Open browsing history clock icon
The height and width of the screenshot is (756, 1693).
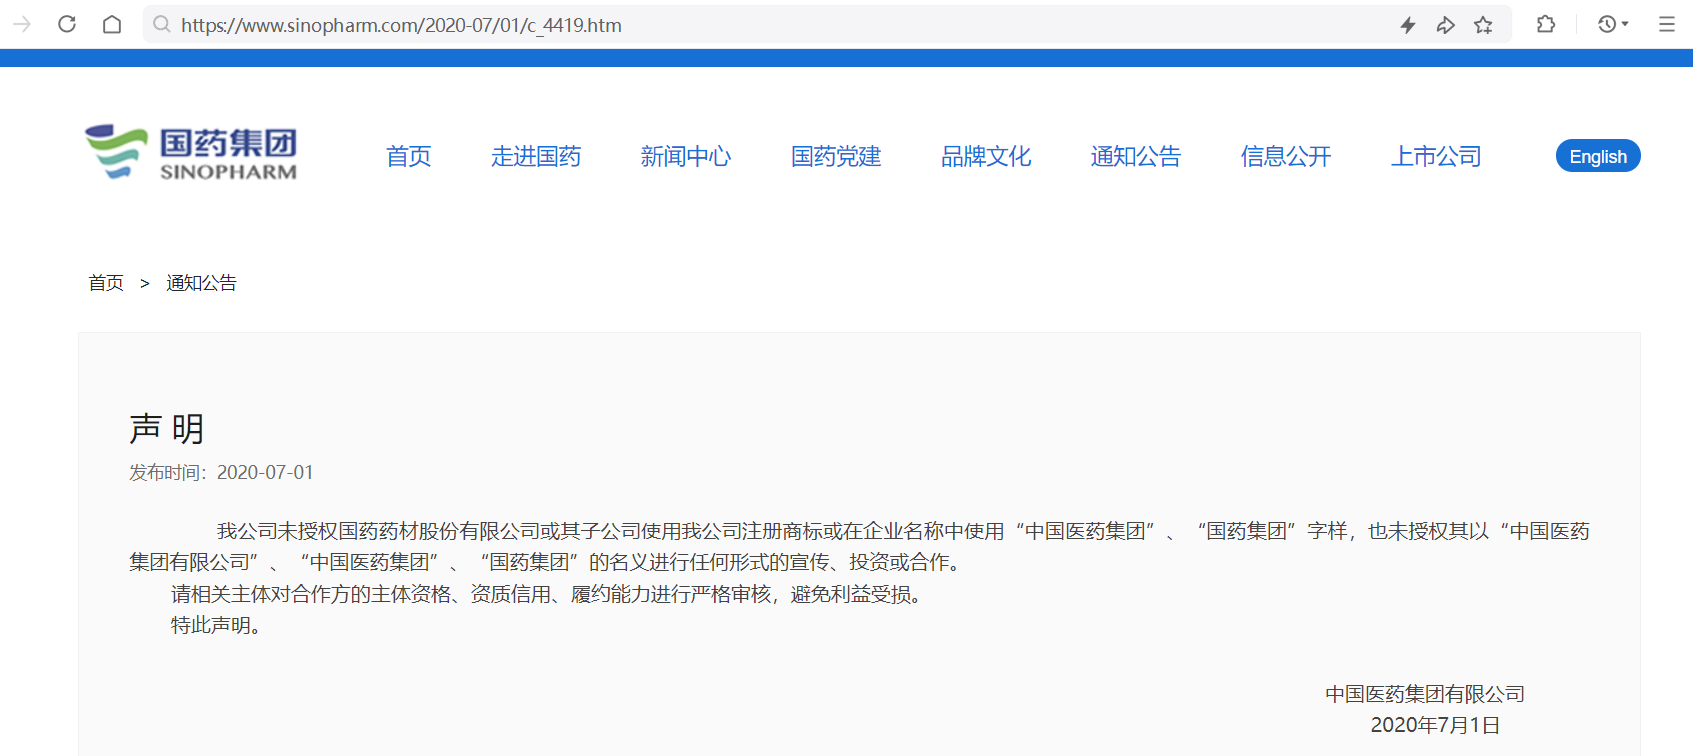tap(1607, 24)
